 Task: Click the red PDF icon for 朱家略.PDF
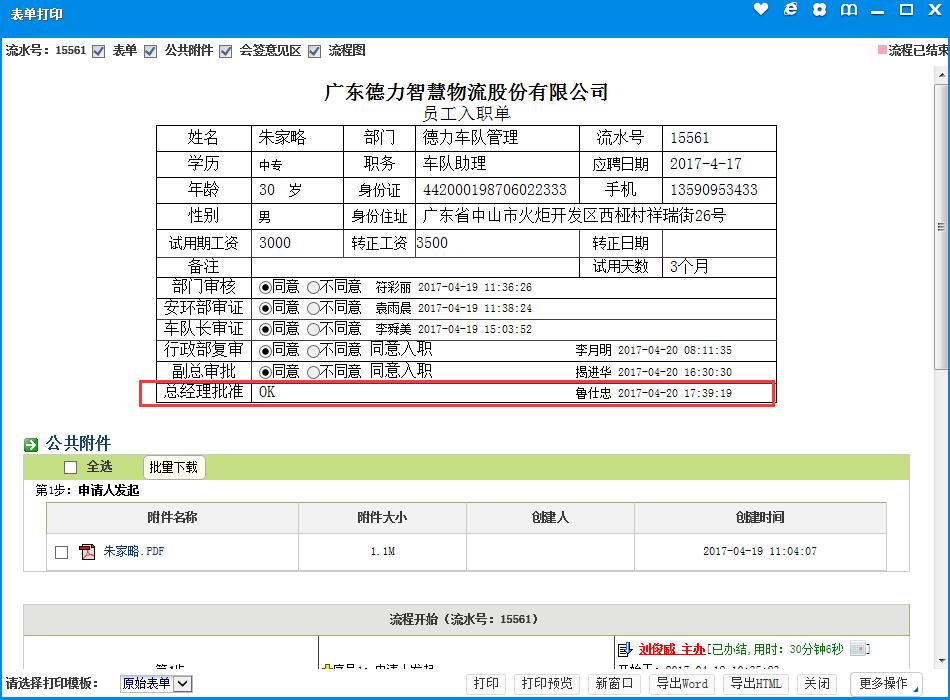88,551
